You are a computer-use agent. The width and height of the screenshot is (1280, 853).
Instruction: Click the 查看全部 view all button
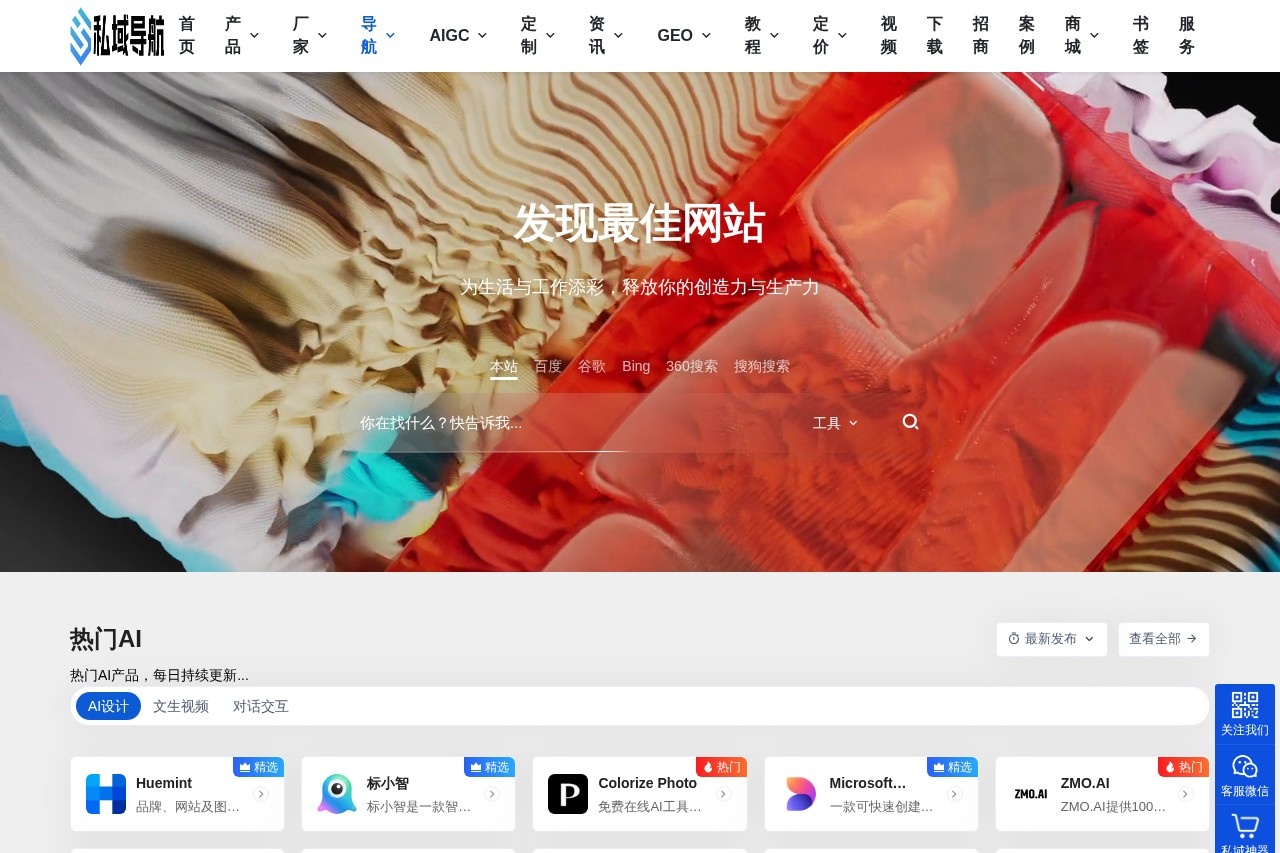pyautogui.click(x=1163, y=639)
